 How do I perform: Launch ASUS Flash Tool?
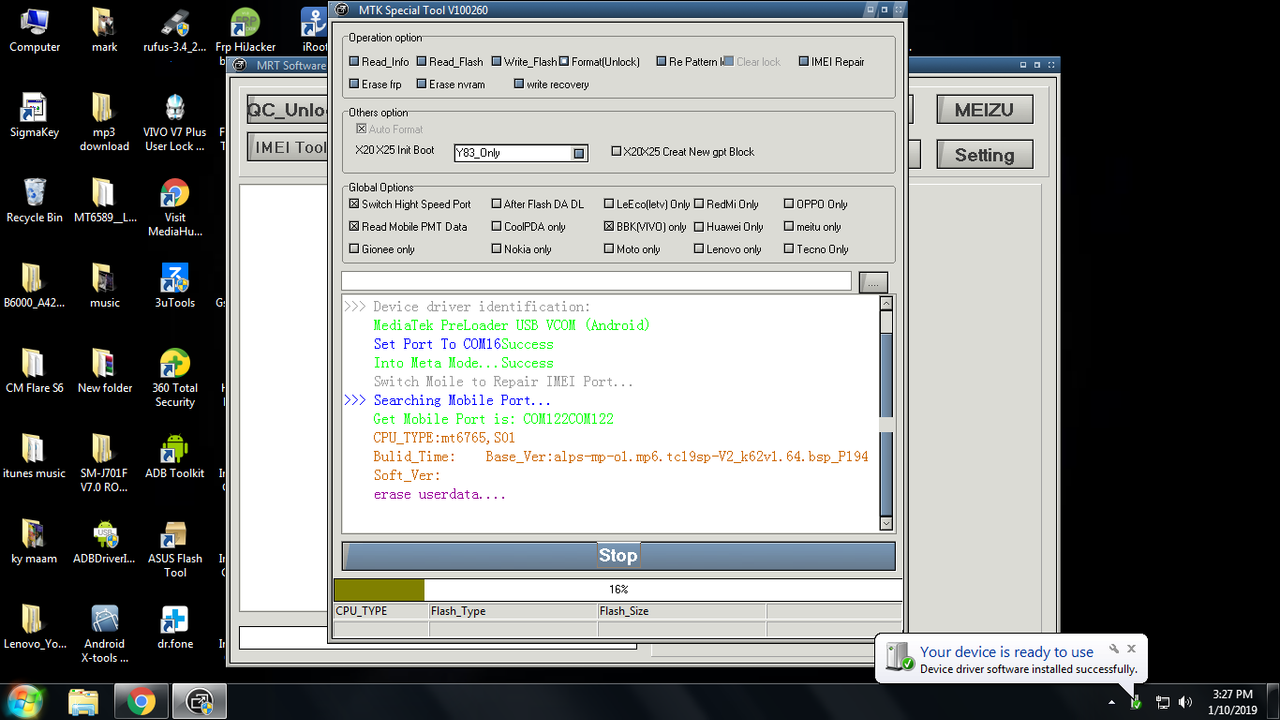pyautogui.click(x=175, y=549)
